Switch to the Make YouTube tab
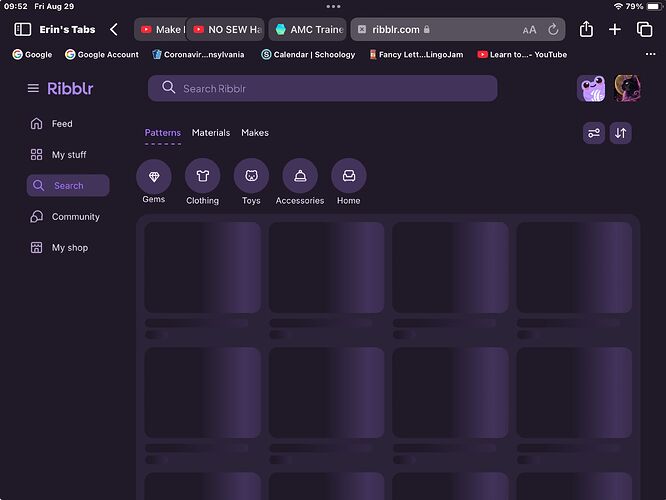 [x=161, y=29]
